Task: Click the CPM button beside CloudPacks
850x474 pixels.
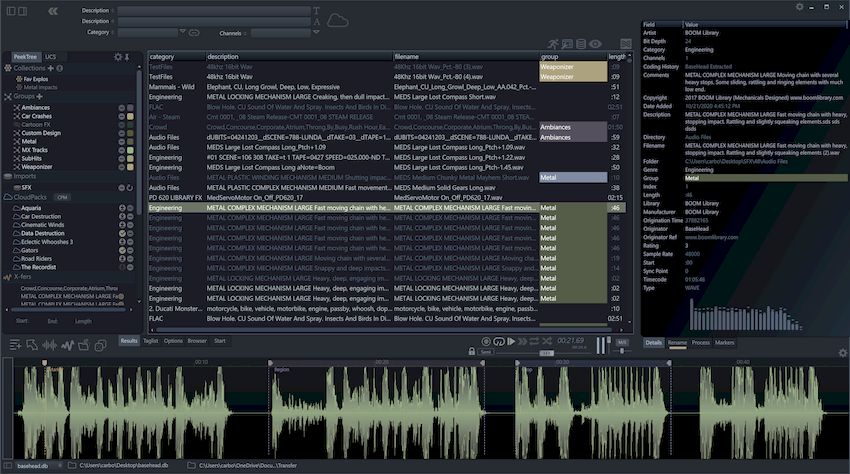Action: [x=61, y=198]
